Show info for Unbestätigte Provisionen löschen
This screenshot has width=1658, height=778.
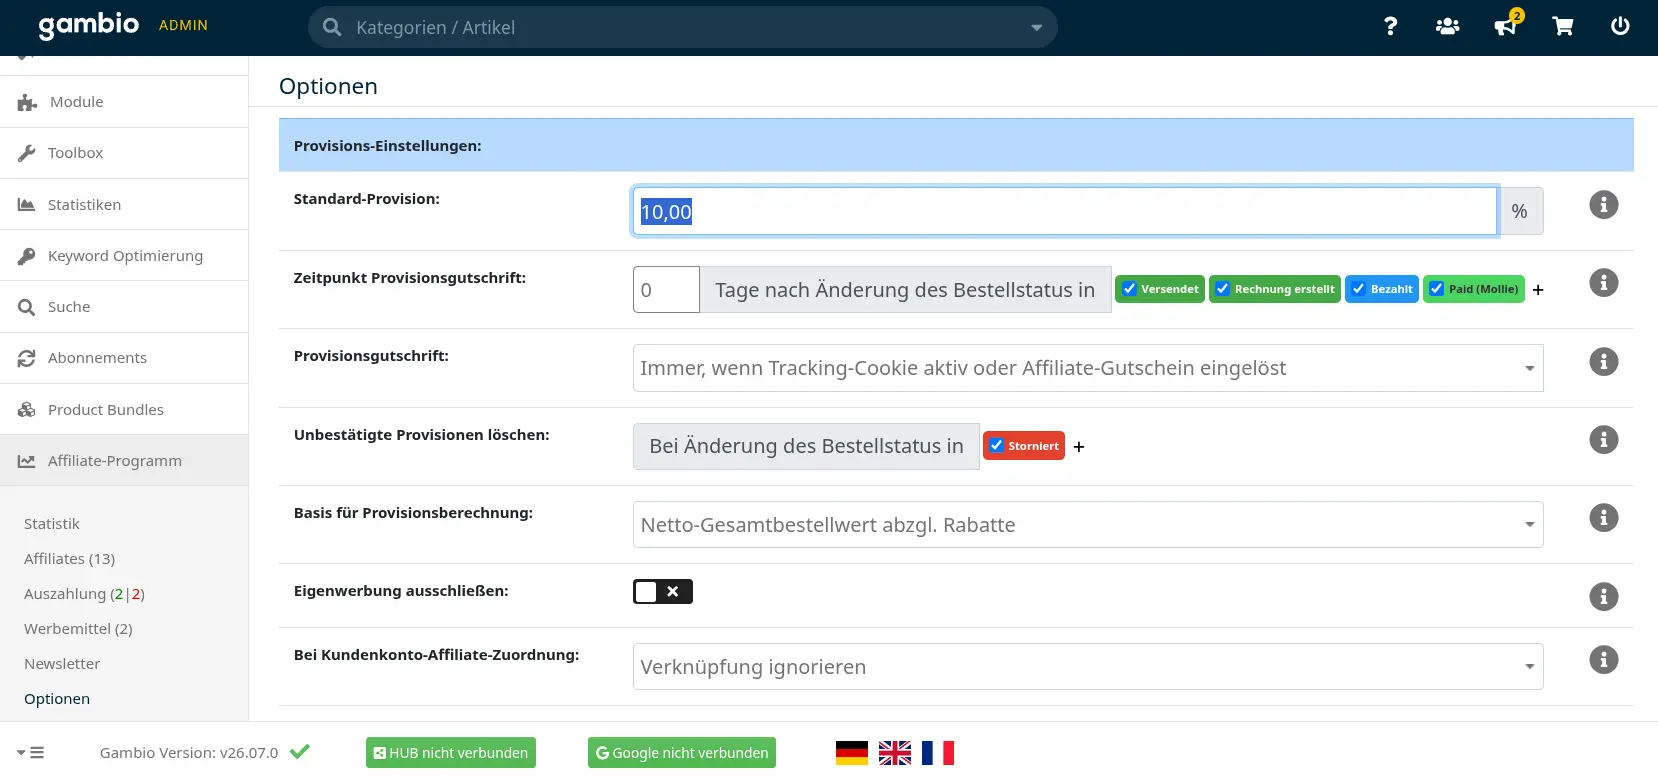coord(1603,440)
